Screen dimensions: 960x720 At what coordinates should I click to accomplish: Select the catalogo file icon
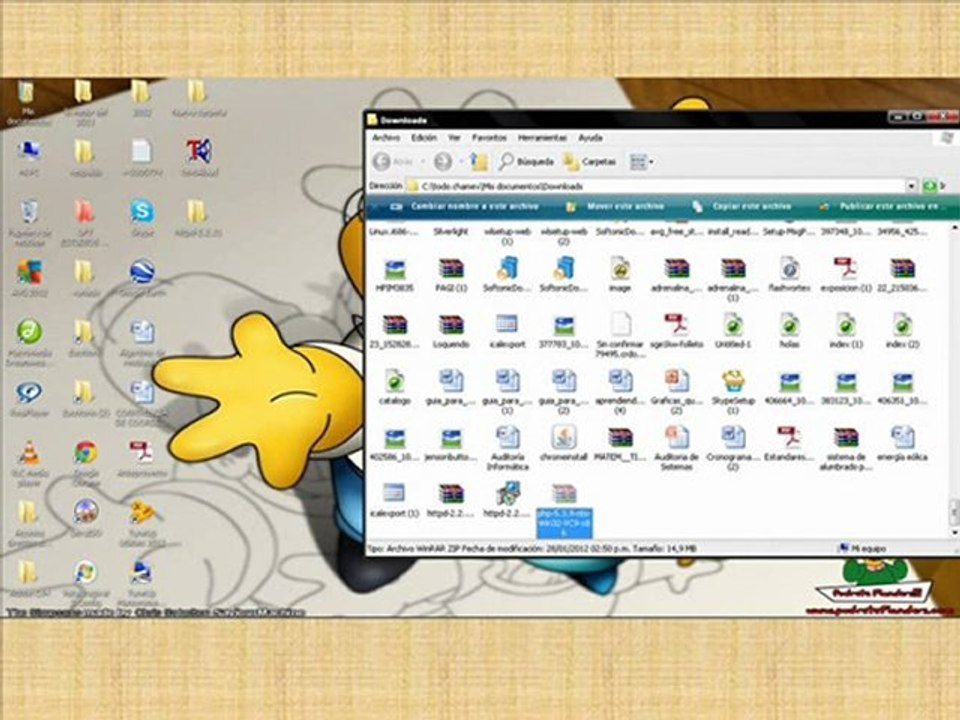(x=394, y=388)
